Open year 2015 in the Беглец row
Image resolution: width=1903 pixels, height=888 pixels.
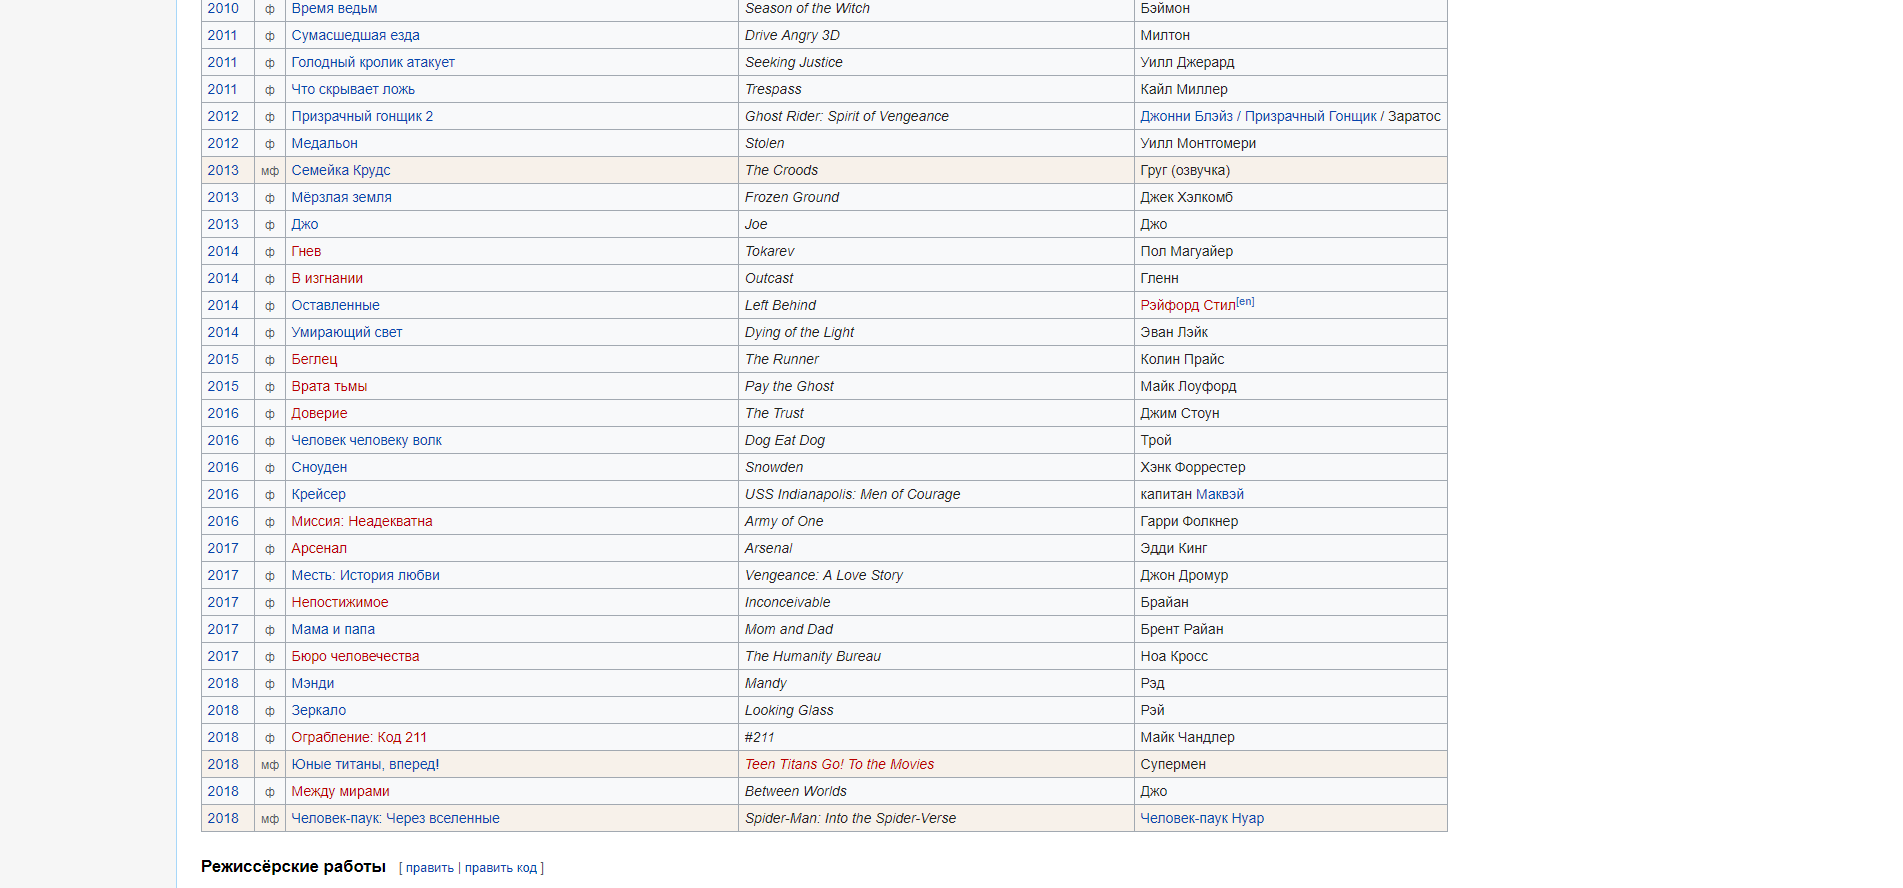(223, 359)
